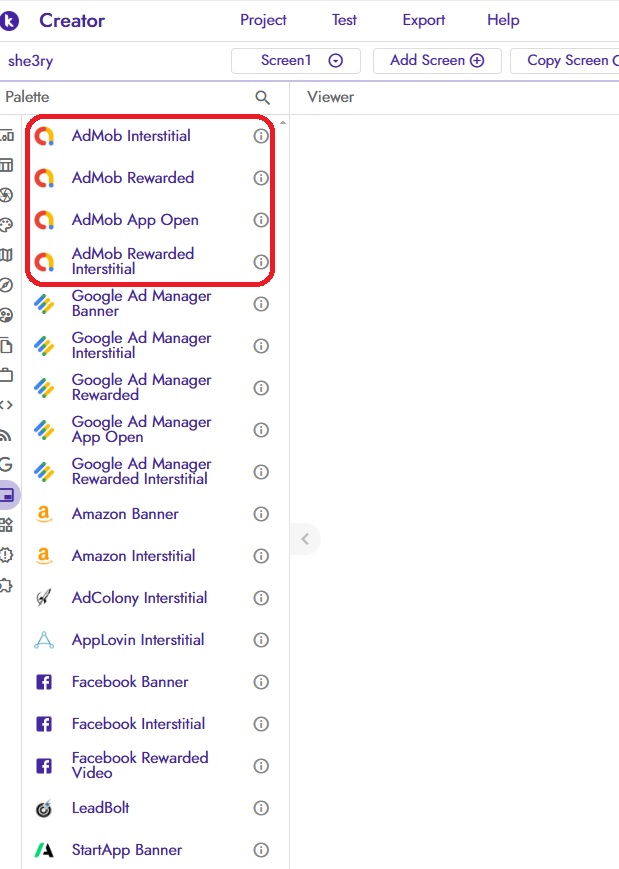Search the Palette with magnifier icon
Image resolution: width=619 pixels, height=869 pixels.
pos(263,98)
